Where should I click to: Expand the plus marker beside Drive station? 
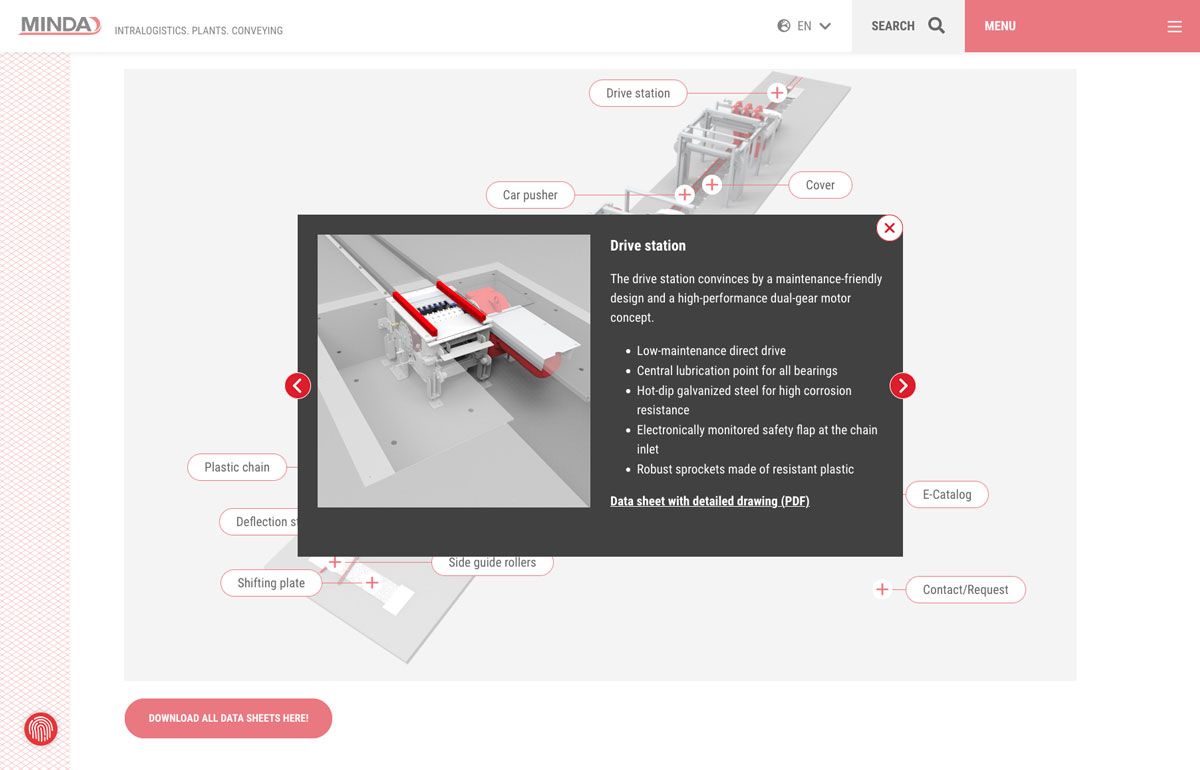point(777,93)
